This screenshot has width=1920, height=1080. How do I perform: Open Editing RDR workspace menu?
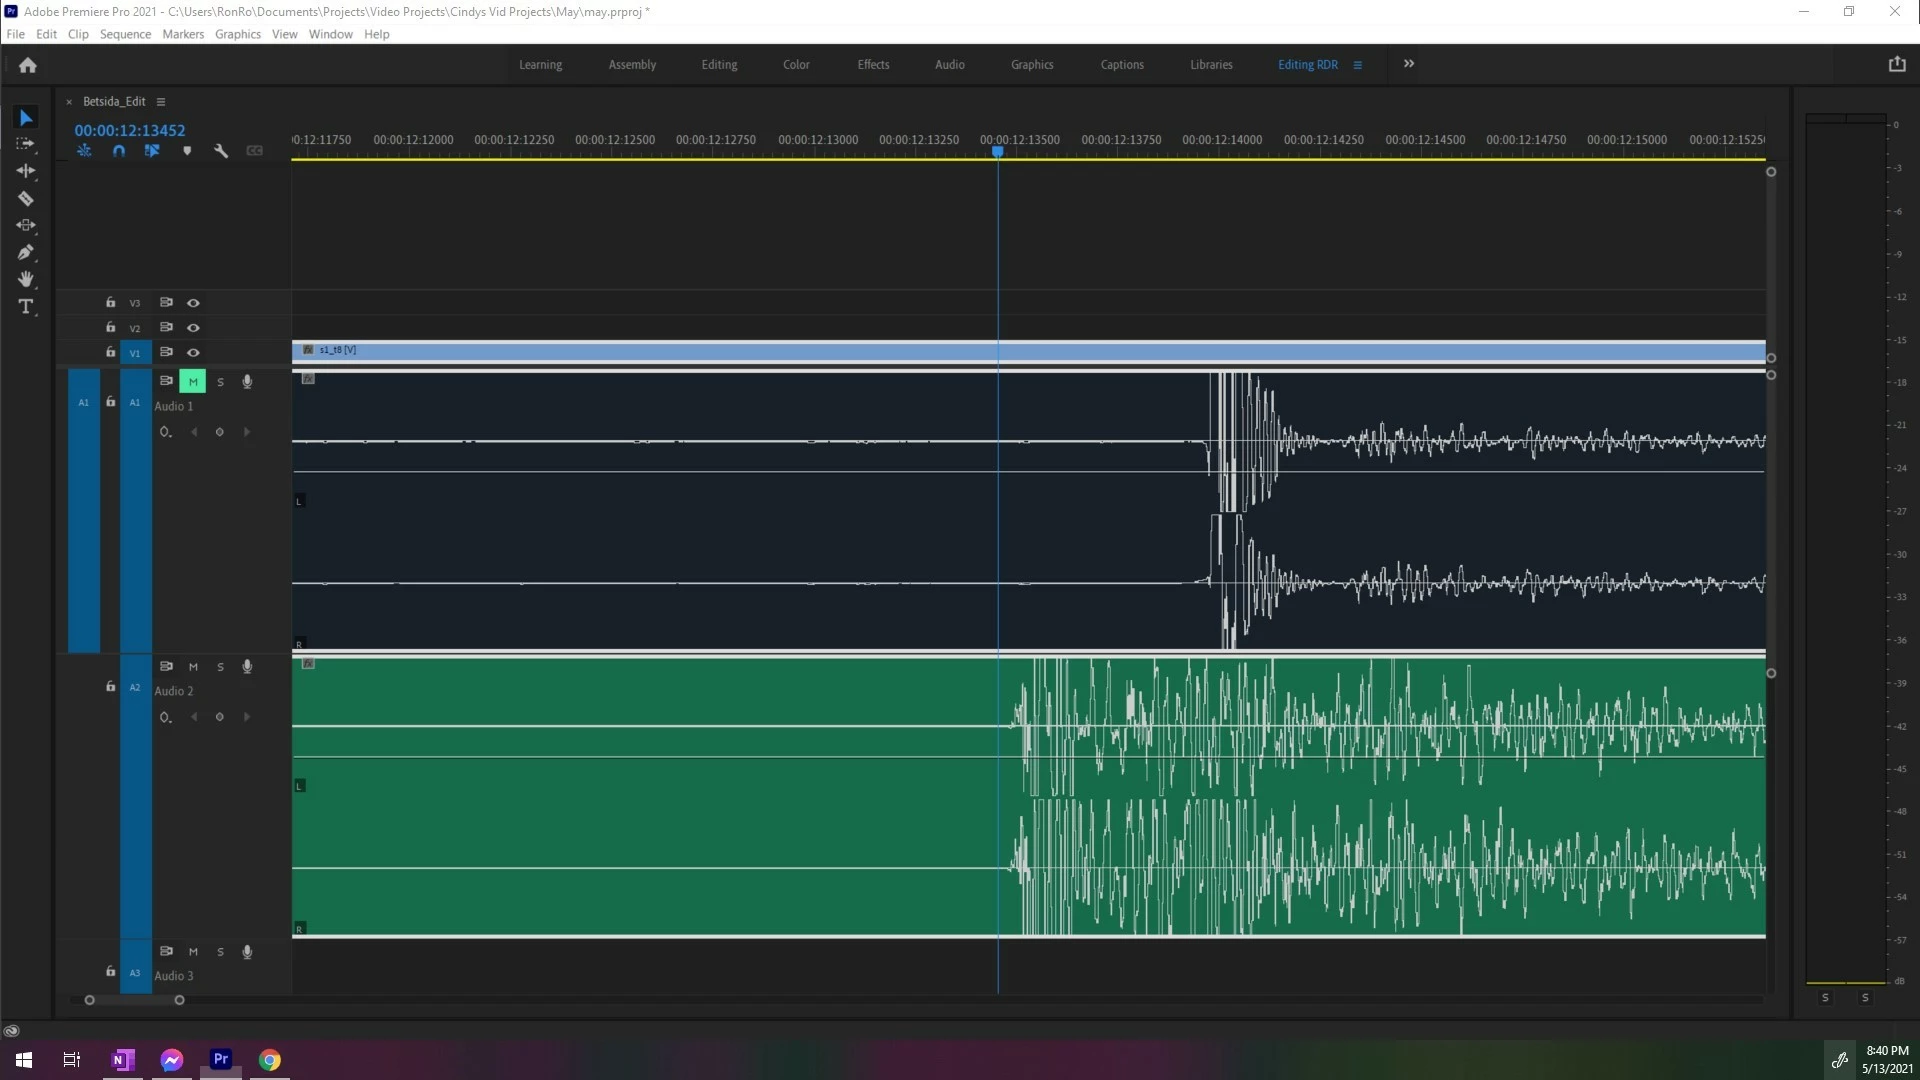tap(1358, 65)
